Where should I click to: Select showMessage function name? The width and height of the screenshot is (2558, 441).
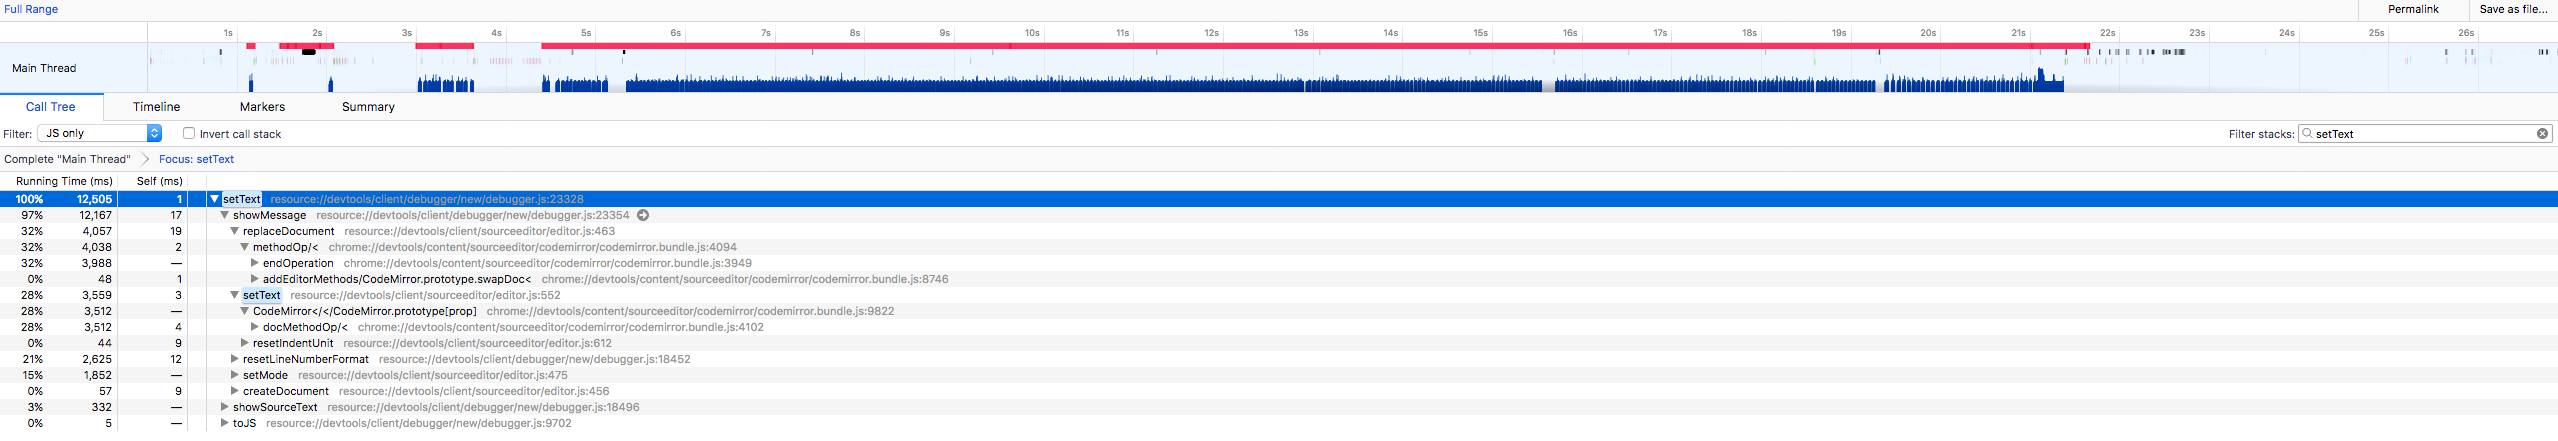(x=269, y=215)
